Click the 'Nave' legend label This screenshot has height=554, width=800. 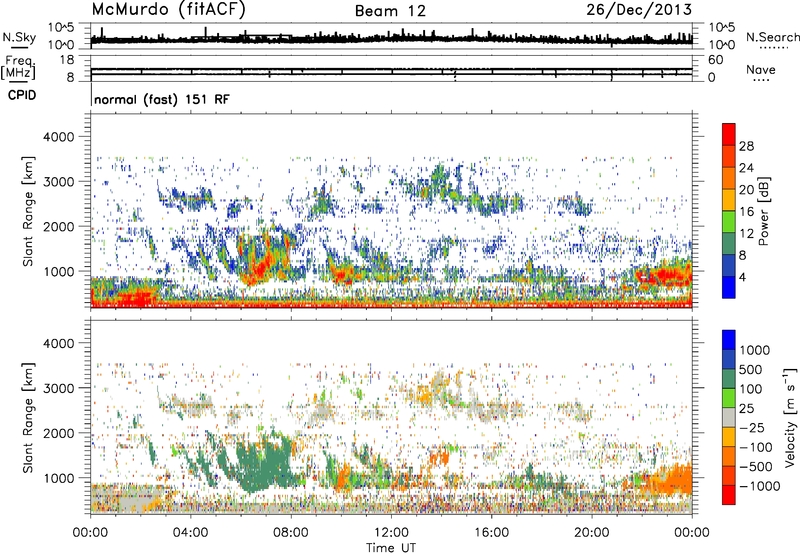(761, 69)
